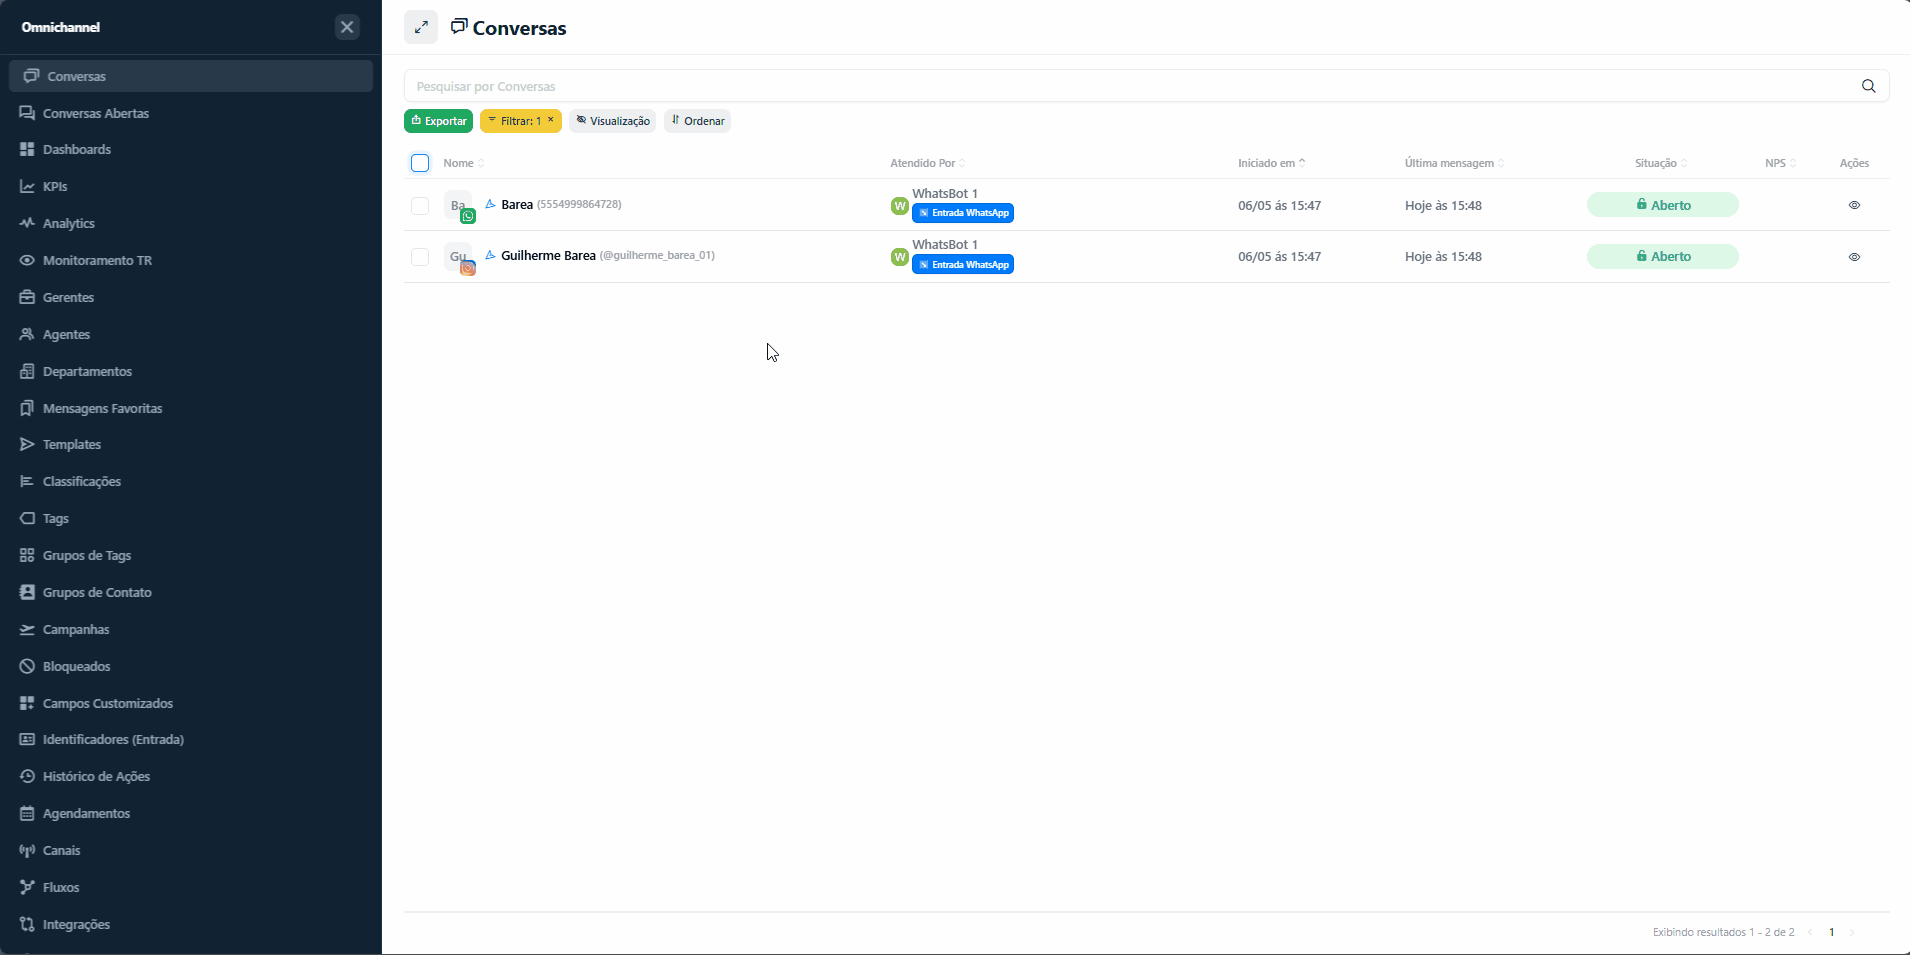Click the Agentes person icon

(27, 334)
